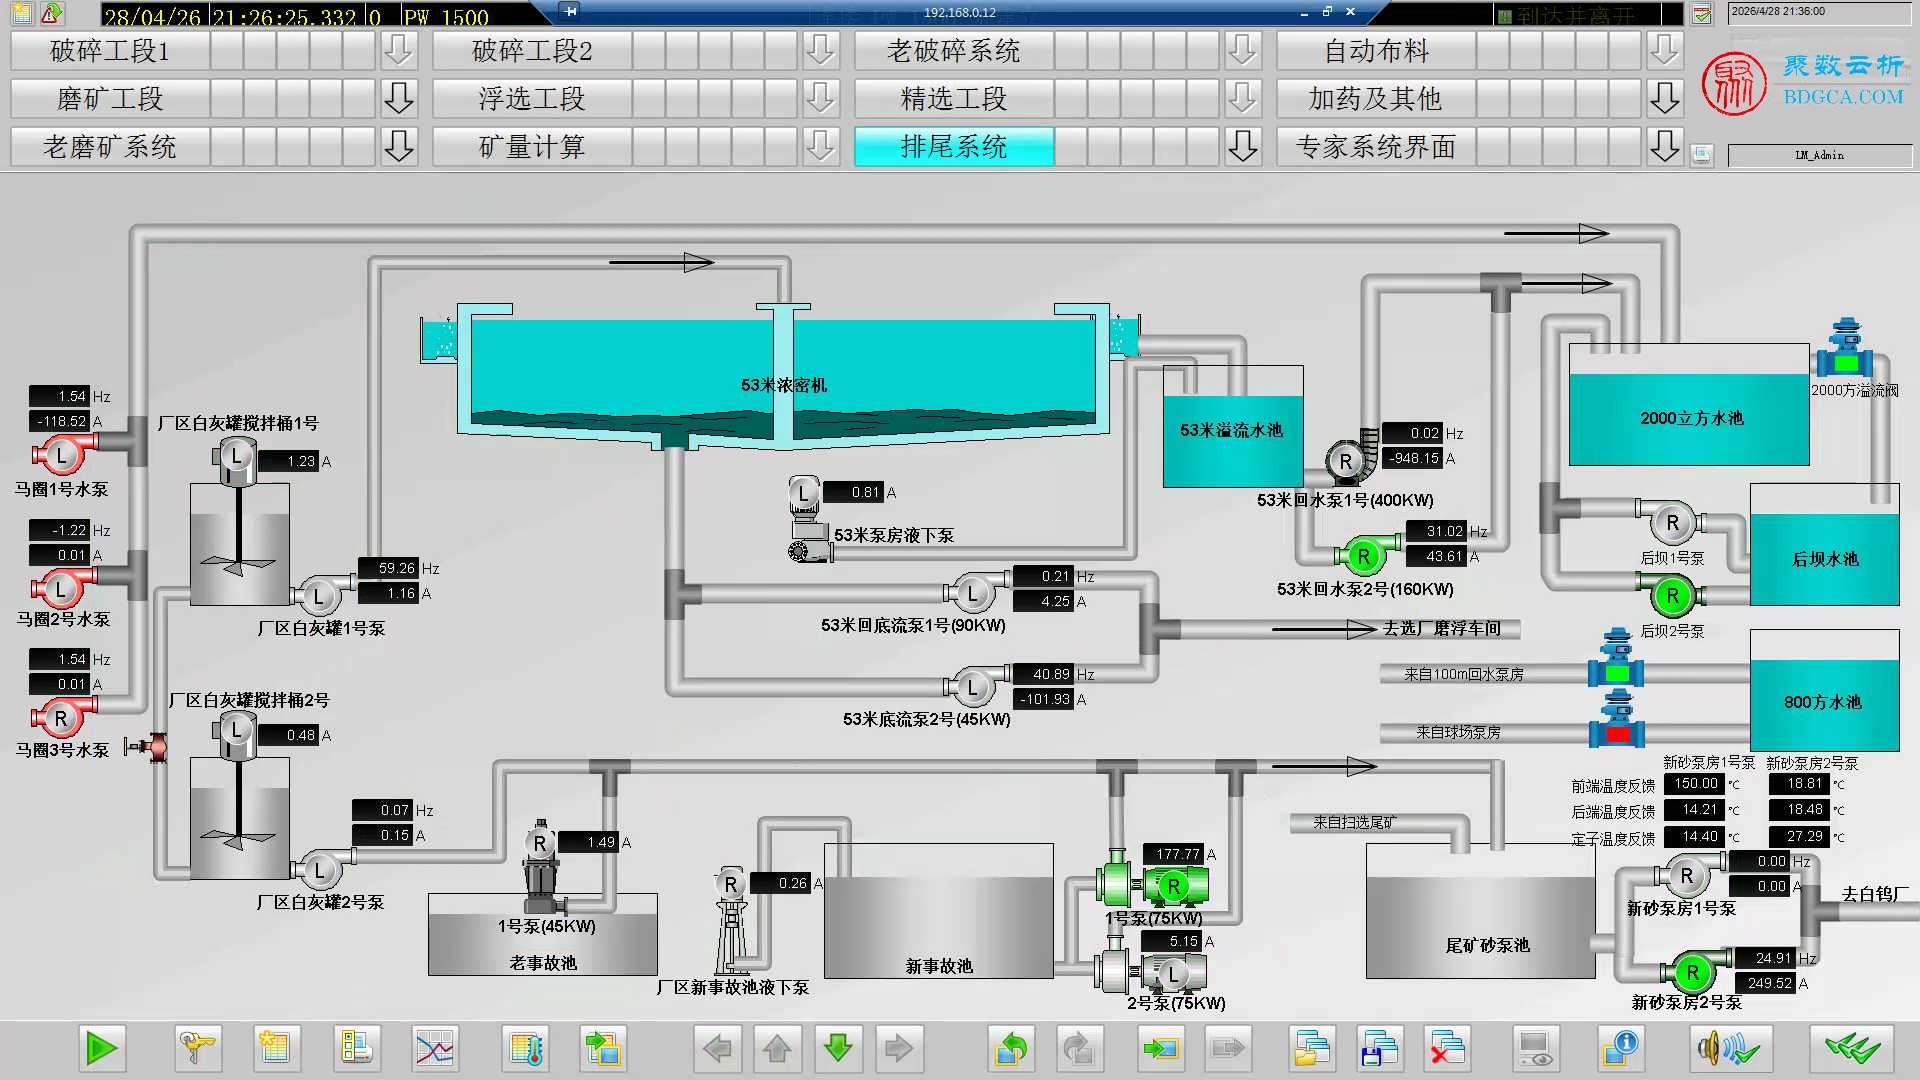Select the 53米回底流泵1号(90KW) pump symbol

975,593
